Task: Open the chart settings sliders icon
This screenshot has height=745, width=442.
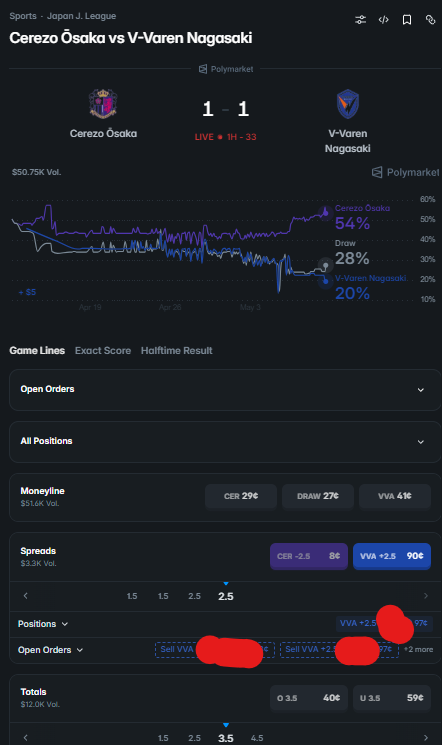Action: [x=361, y=19]
